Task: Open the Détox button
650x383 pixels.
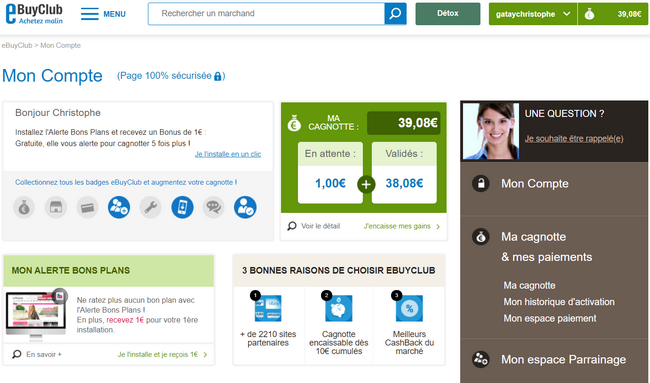Action: [448, 14]
